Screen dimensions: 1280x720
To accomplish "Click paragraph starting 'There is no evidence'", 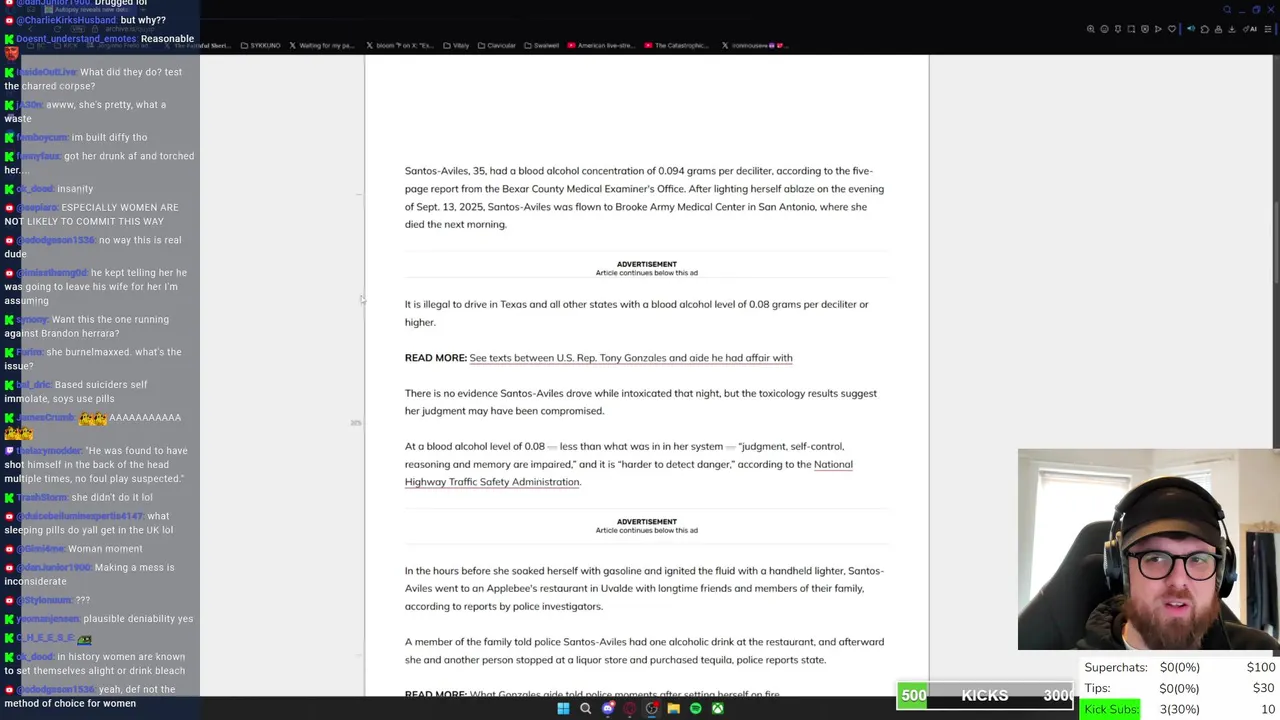I will click(641, 402).
